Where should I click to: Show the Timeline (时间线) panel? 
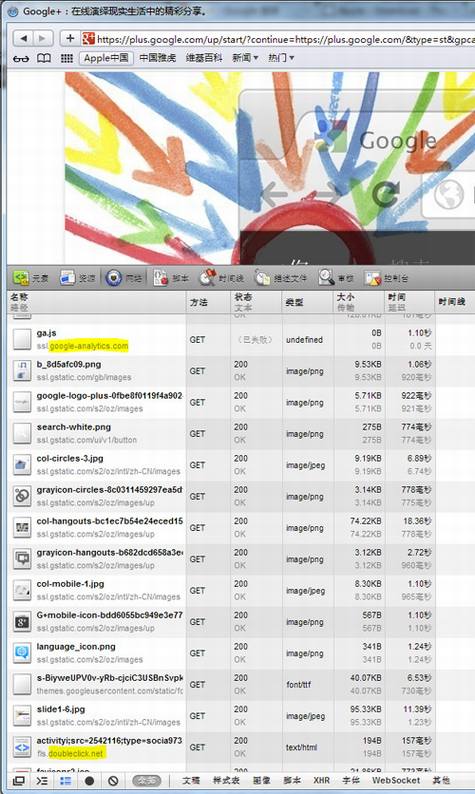221,278
